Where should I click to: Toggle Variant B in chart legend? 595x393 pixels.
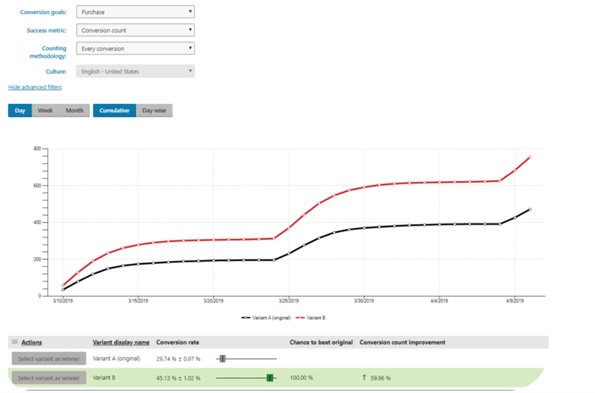[x=310, y=318]
